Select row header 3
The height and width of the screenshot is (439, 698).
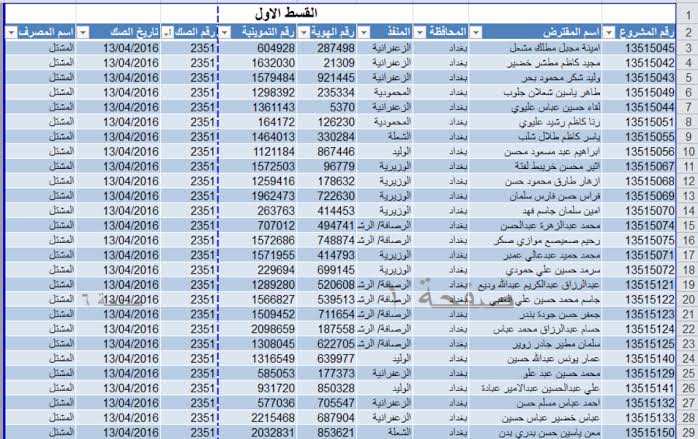[687, 48]
